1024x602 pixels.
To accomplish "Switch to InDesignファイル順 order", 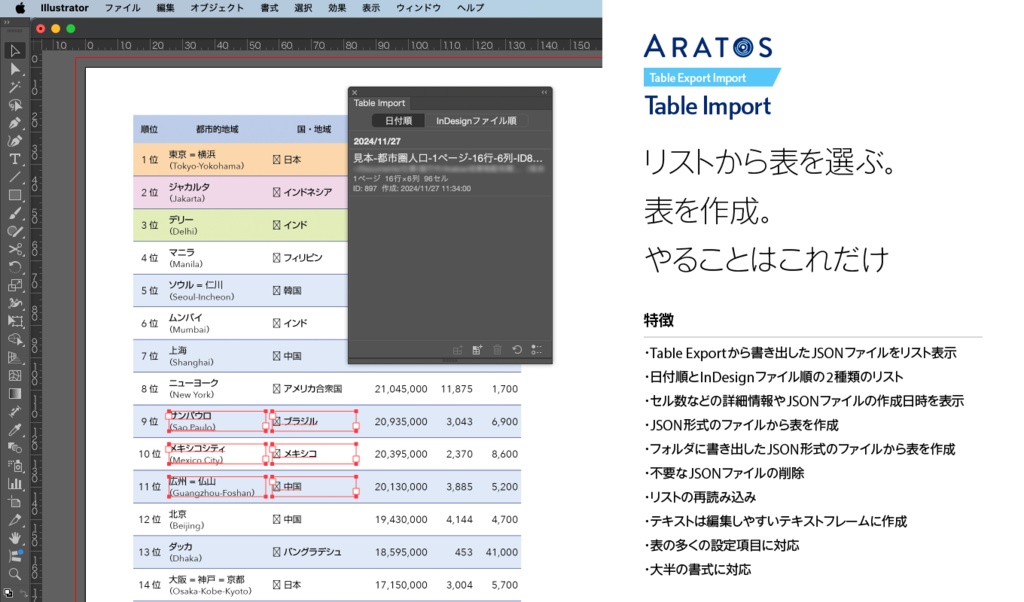I will click(475, 120).
